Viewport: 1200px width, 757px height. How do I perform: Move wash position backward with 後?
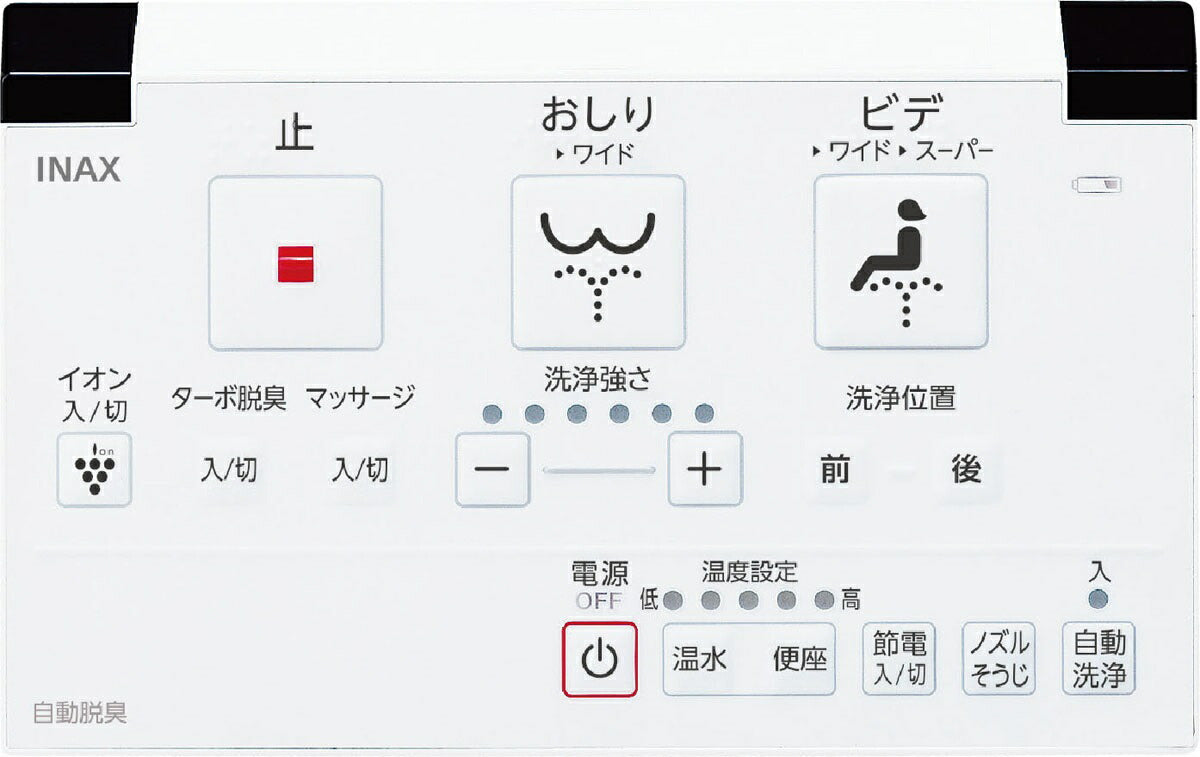966,469
